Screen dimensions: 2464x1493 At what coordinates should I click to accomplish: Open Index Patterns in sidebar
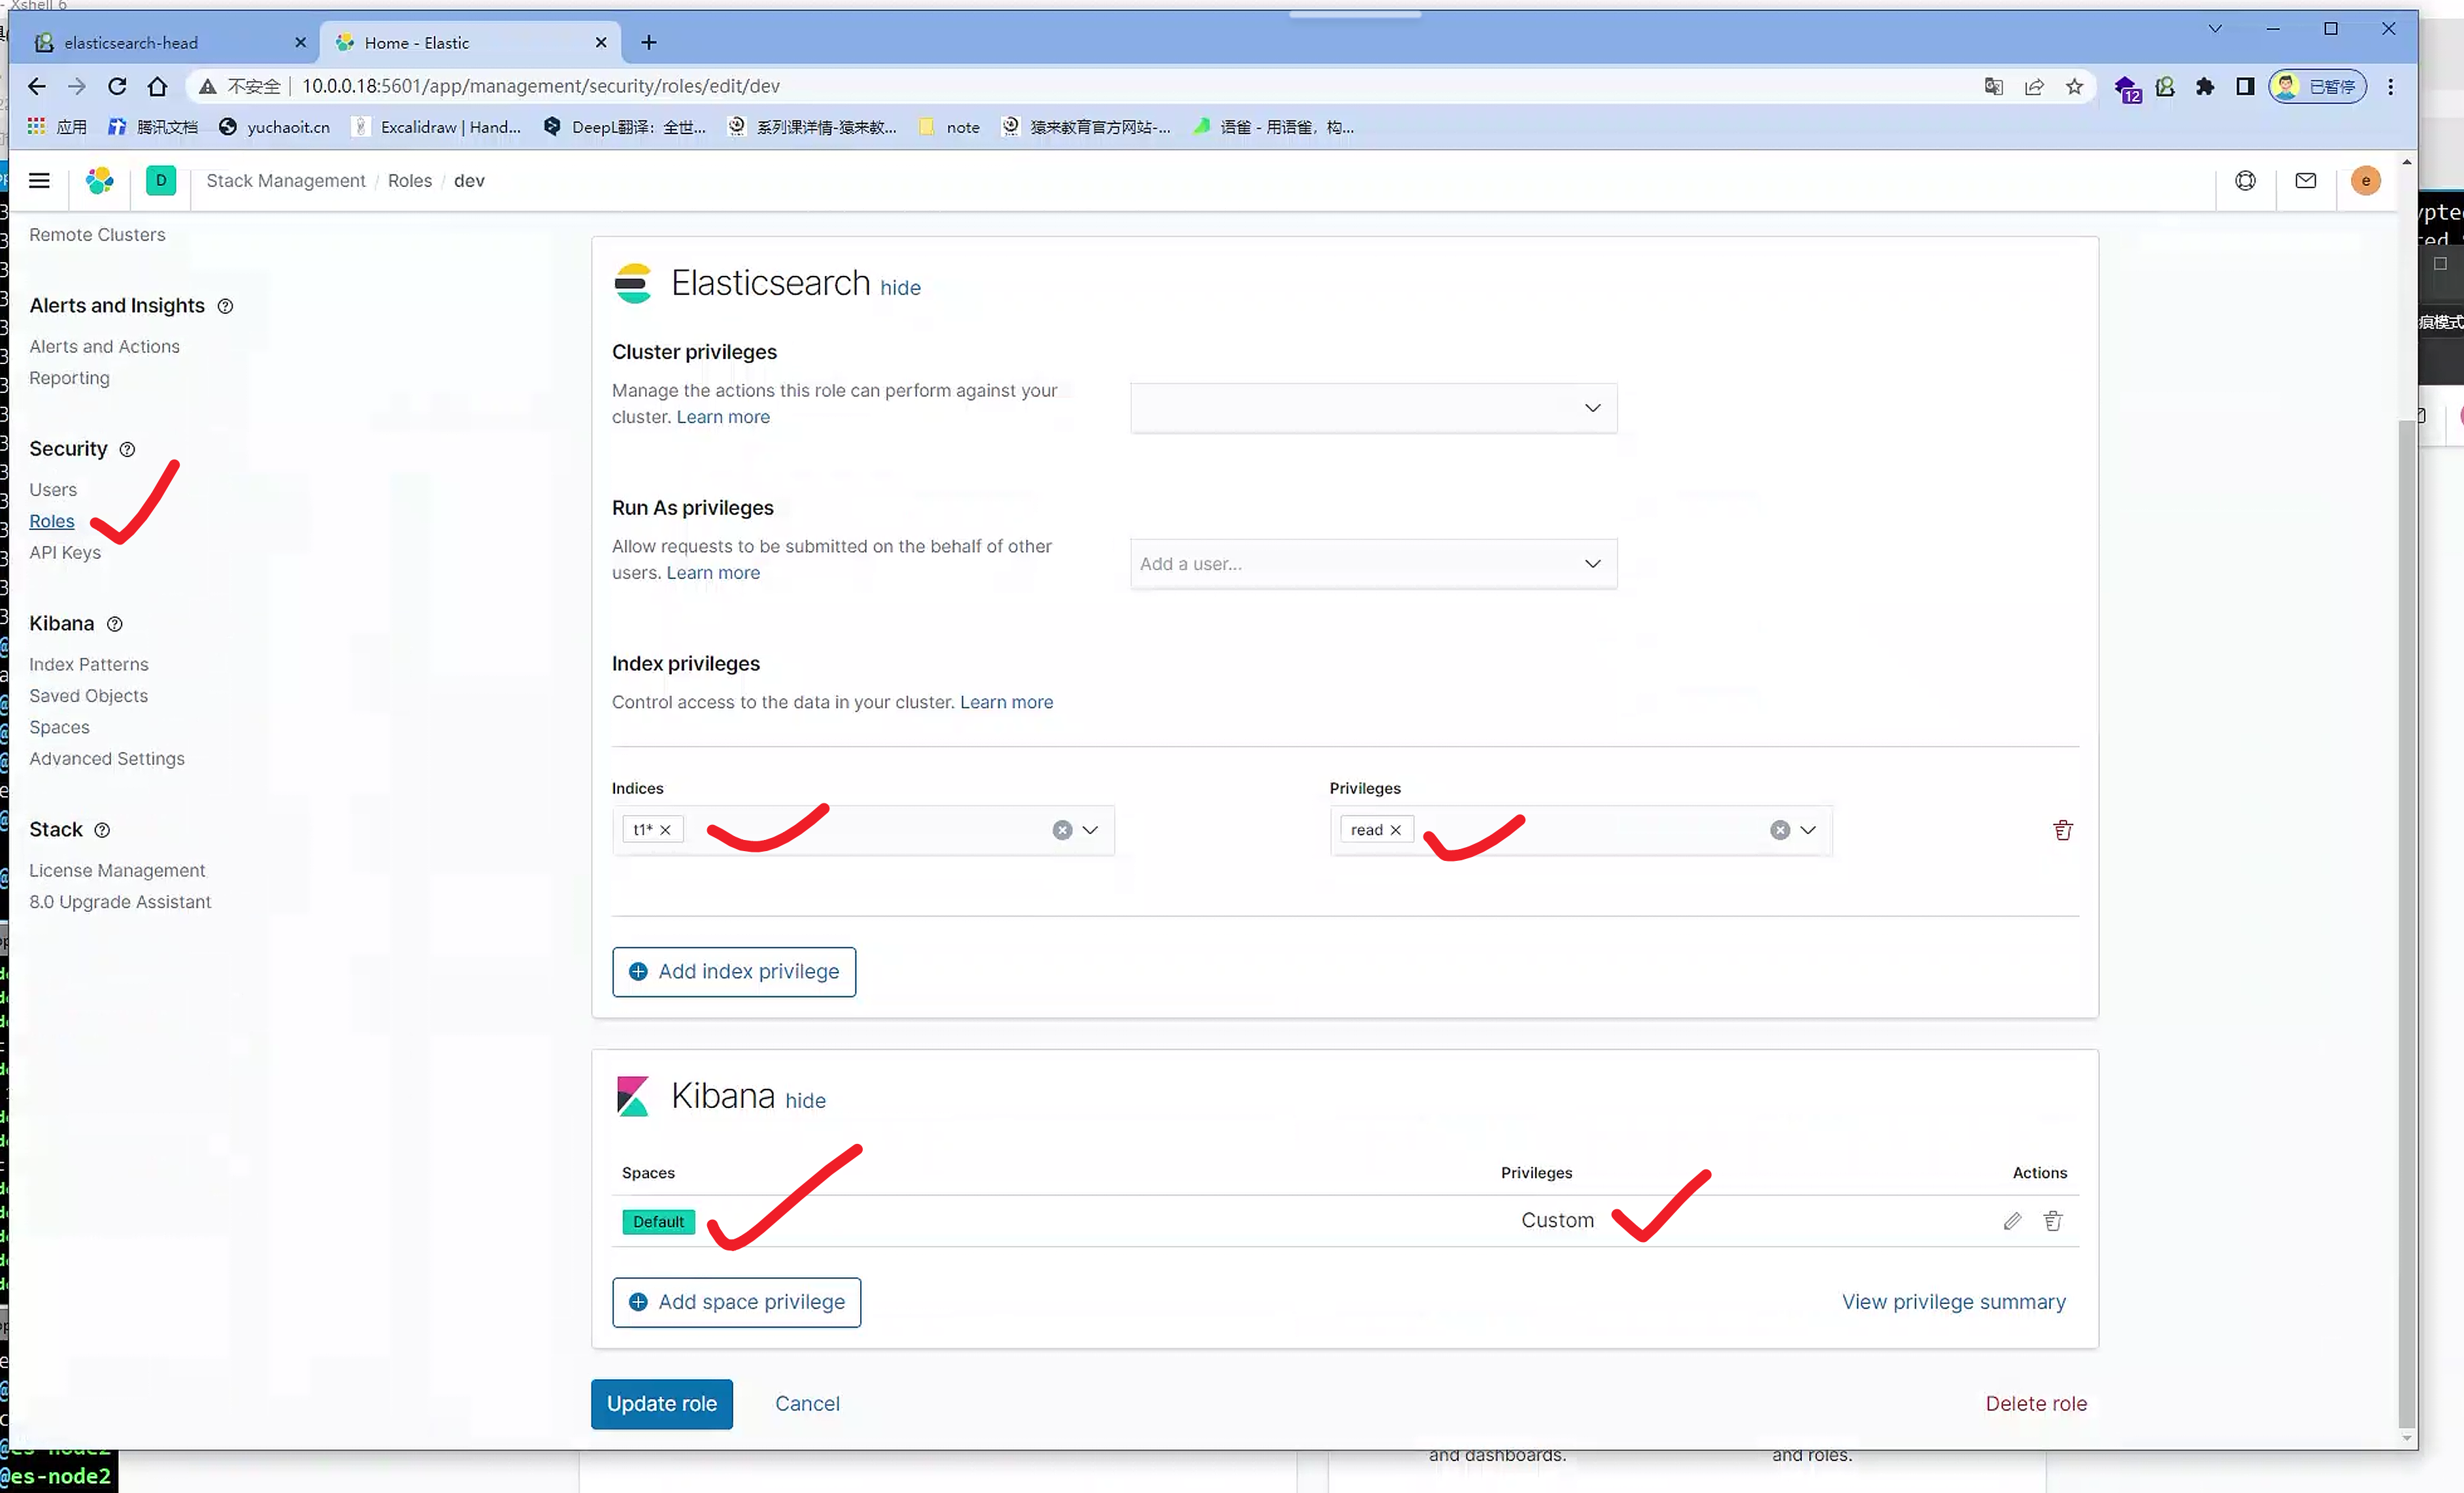(x=89, y=665)
